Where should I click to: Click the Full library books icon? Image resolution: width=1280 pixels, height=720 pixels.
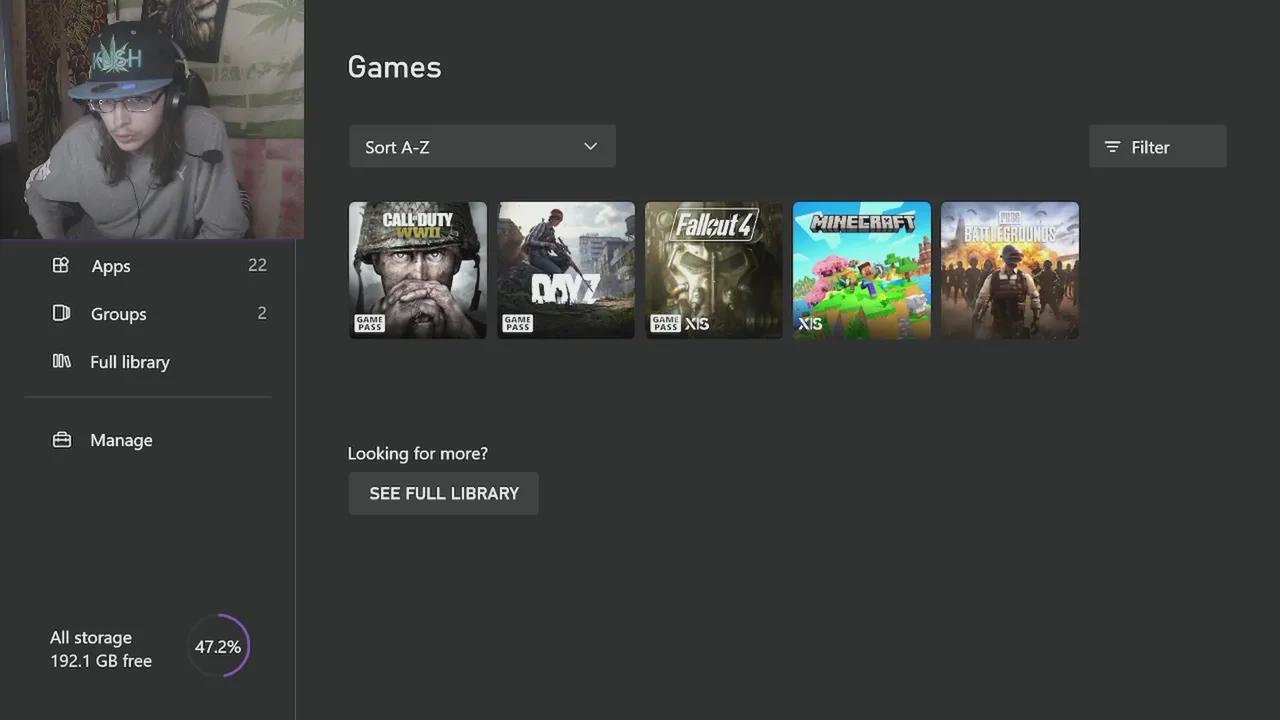pos(61,361)
